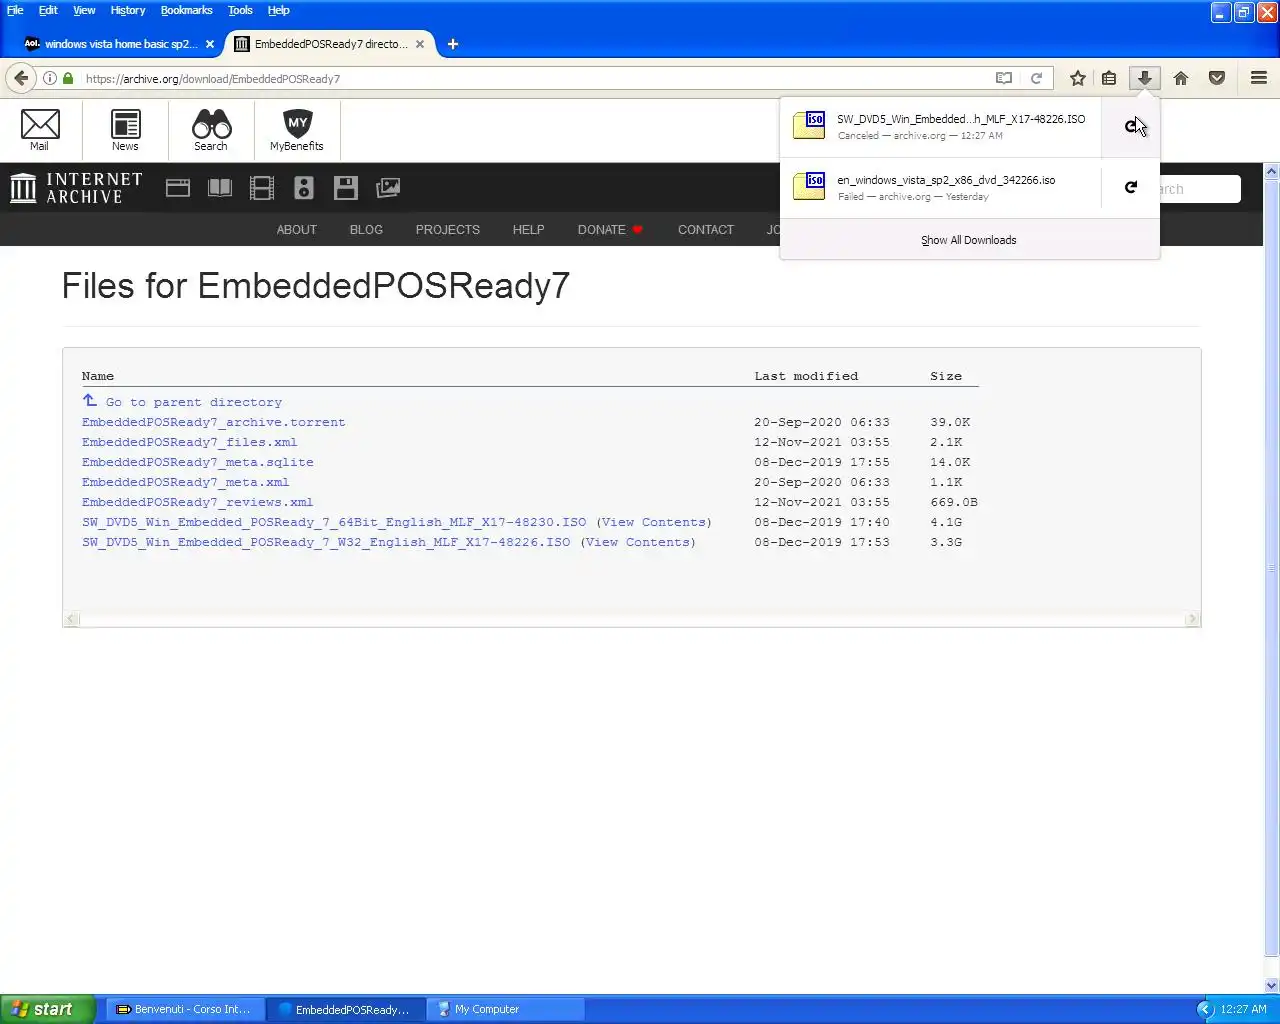
Task: Reload the current page
Action: (x=1037, y=78)
